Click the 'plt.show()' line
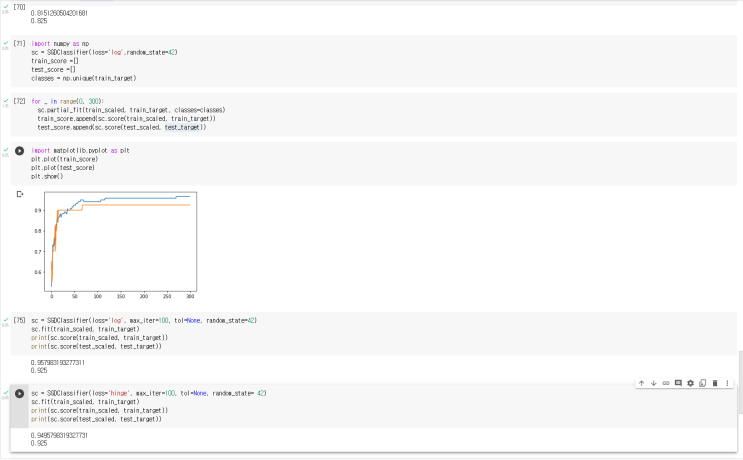This screenshot has height=460, width=743. click(47, 176)
